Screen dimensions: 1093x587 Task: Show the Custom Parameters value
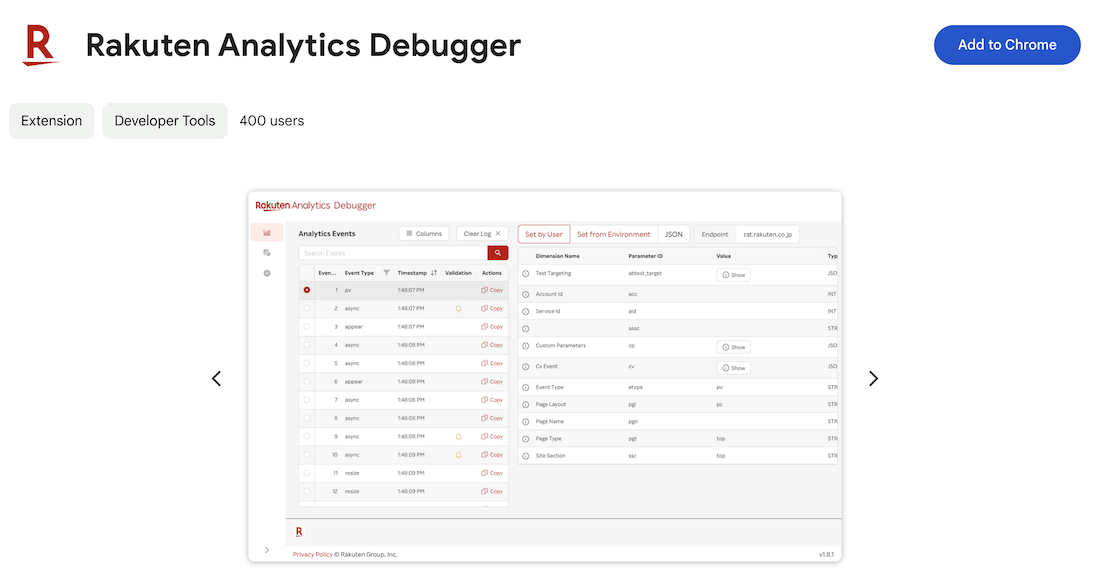[x=733, y=347]
